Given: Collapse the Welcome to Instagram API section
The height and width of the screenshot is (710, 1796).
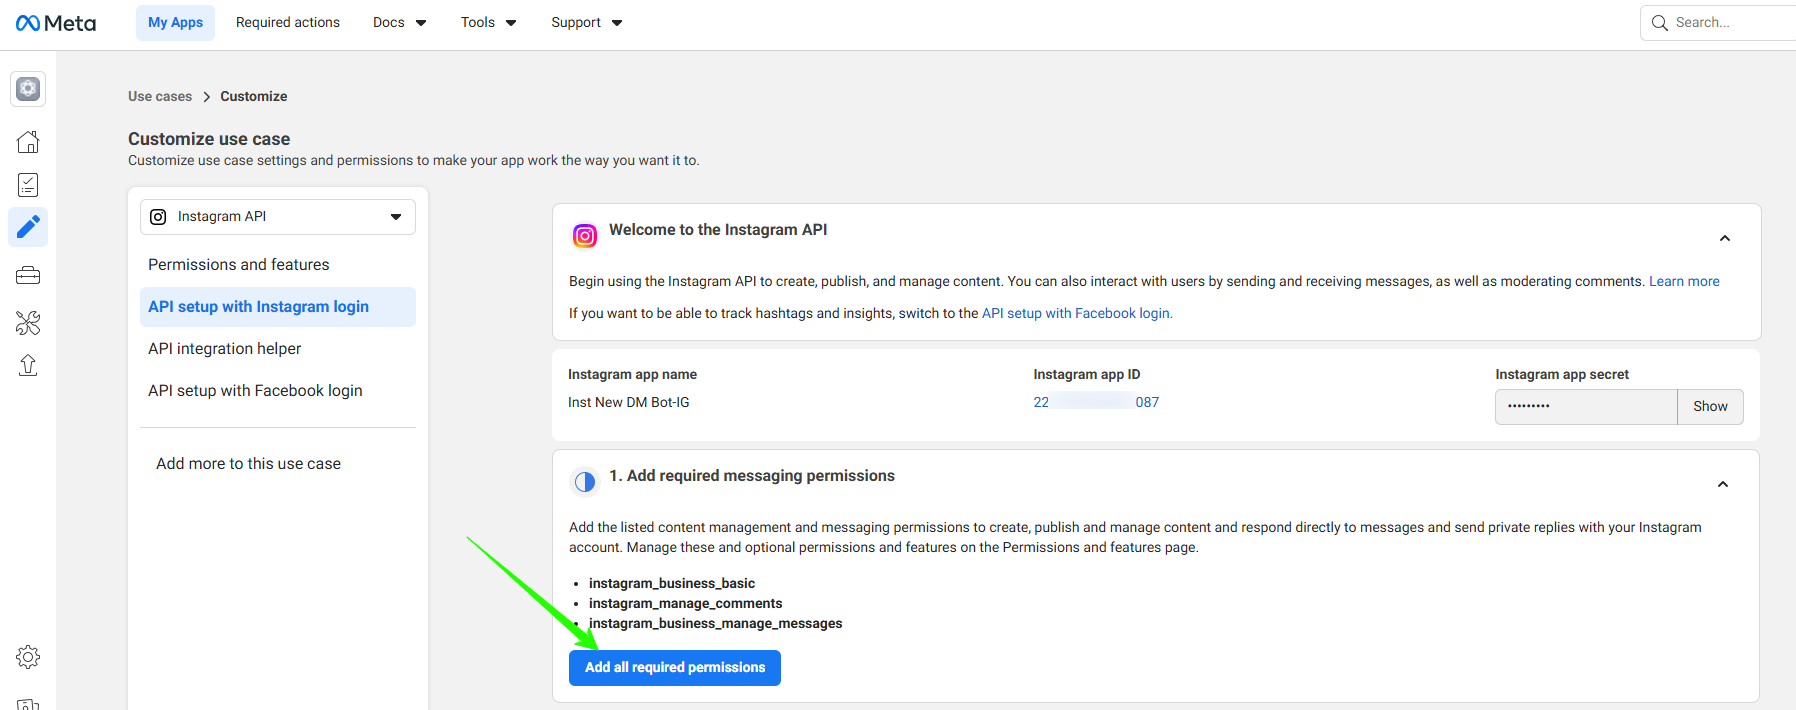Looking at the screenshot, I should point(1724,238).
